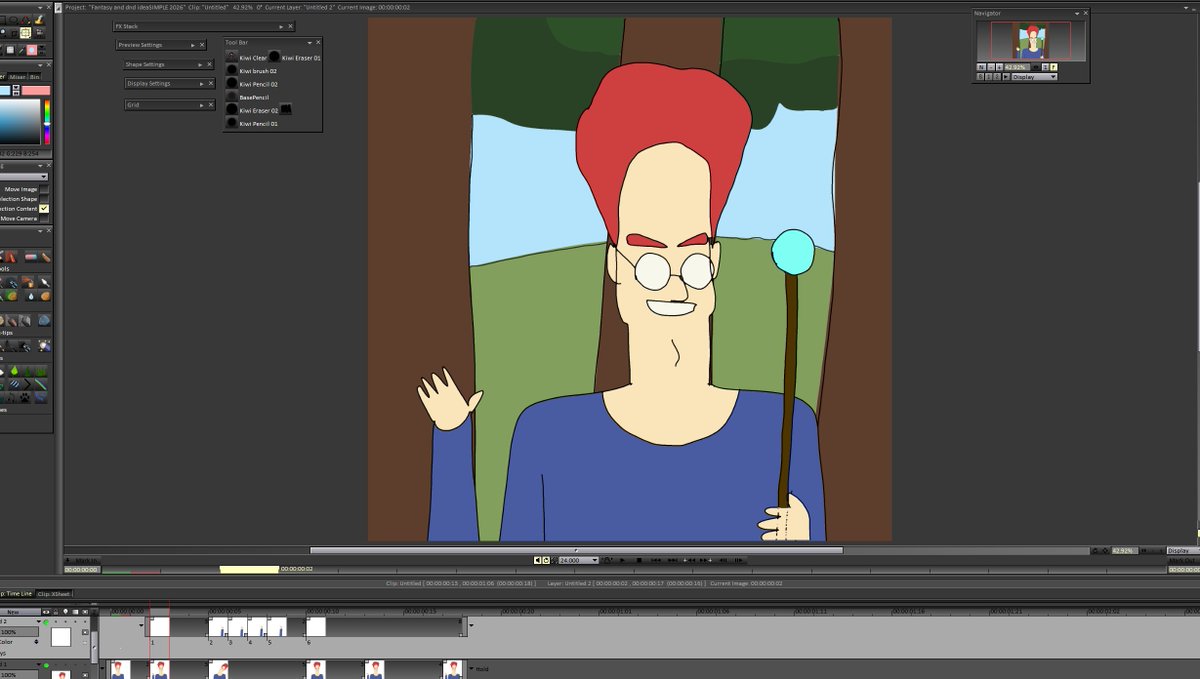The image size is (1200, 679).
Task: Toggle the loop playback icon
Action: click(x=546, y=560)
